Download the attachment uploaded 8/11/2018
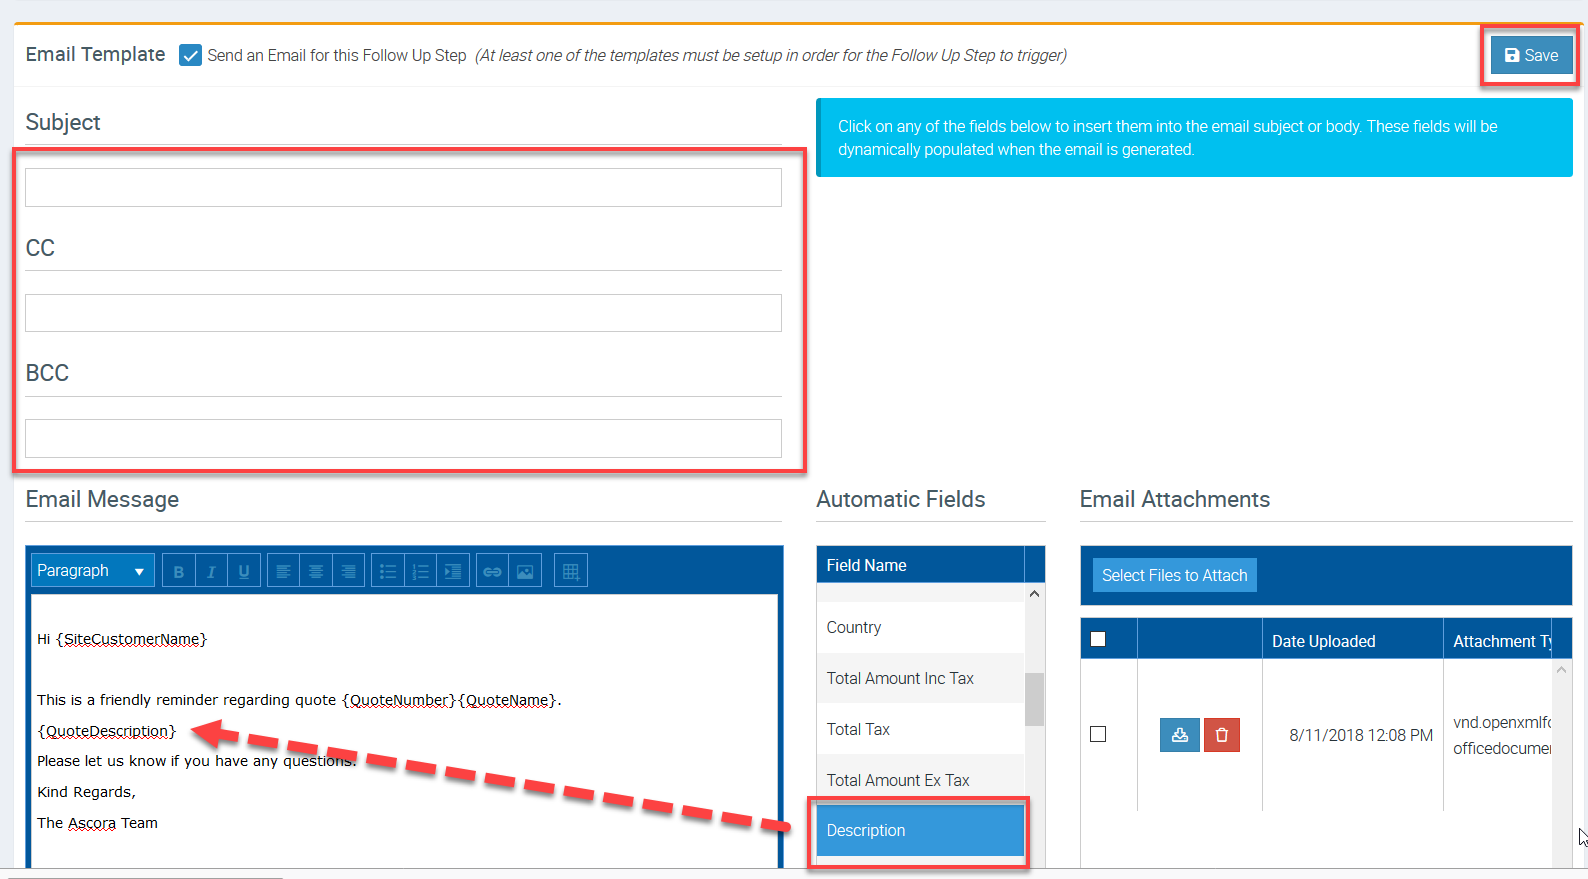Screen dimensions: 1588x879 click(1179, 735)
